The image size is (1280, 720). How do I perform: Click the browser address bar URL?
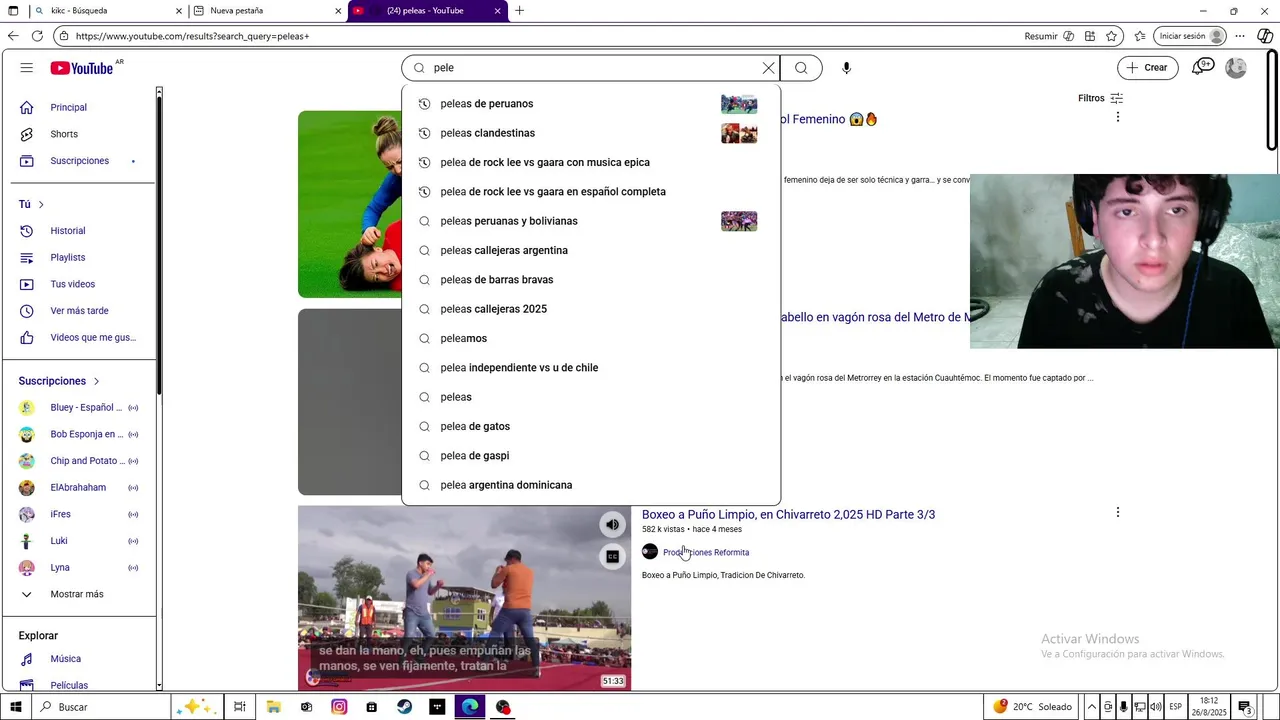point(192,36)
